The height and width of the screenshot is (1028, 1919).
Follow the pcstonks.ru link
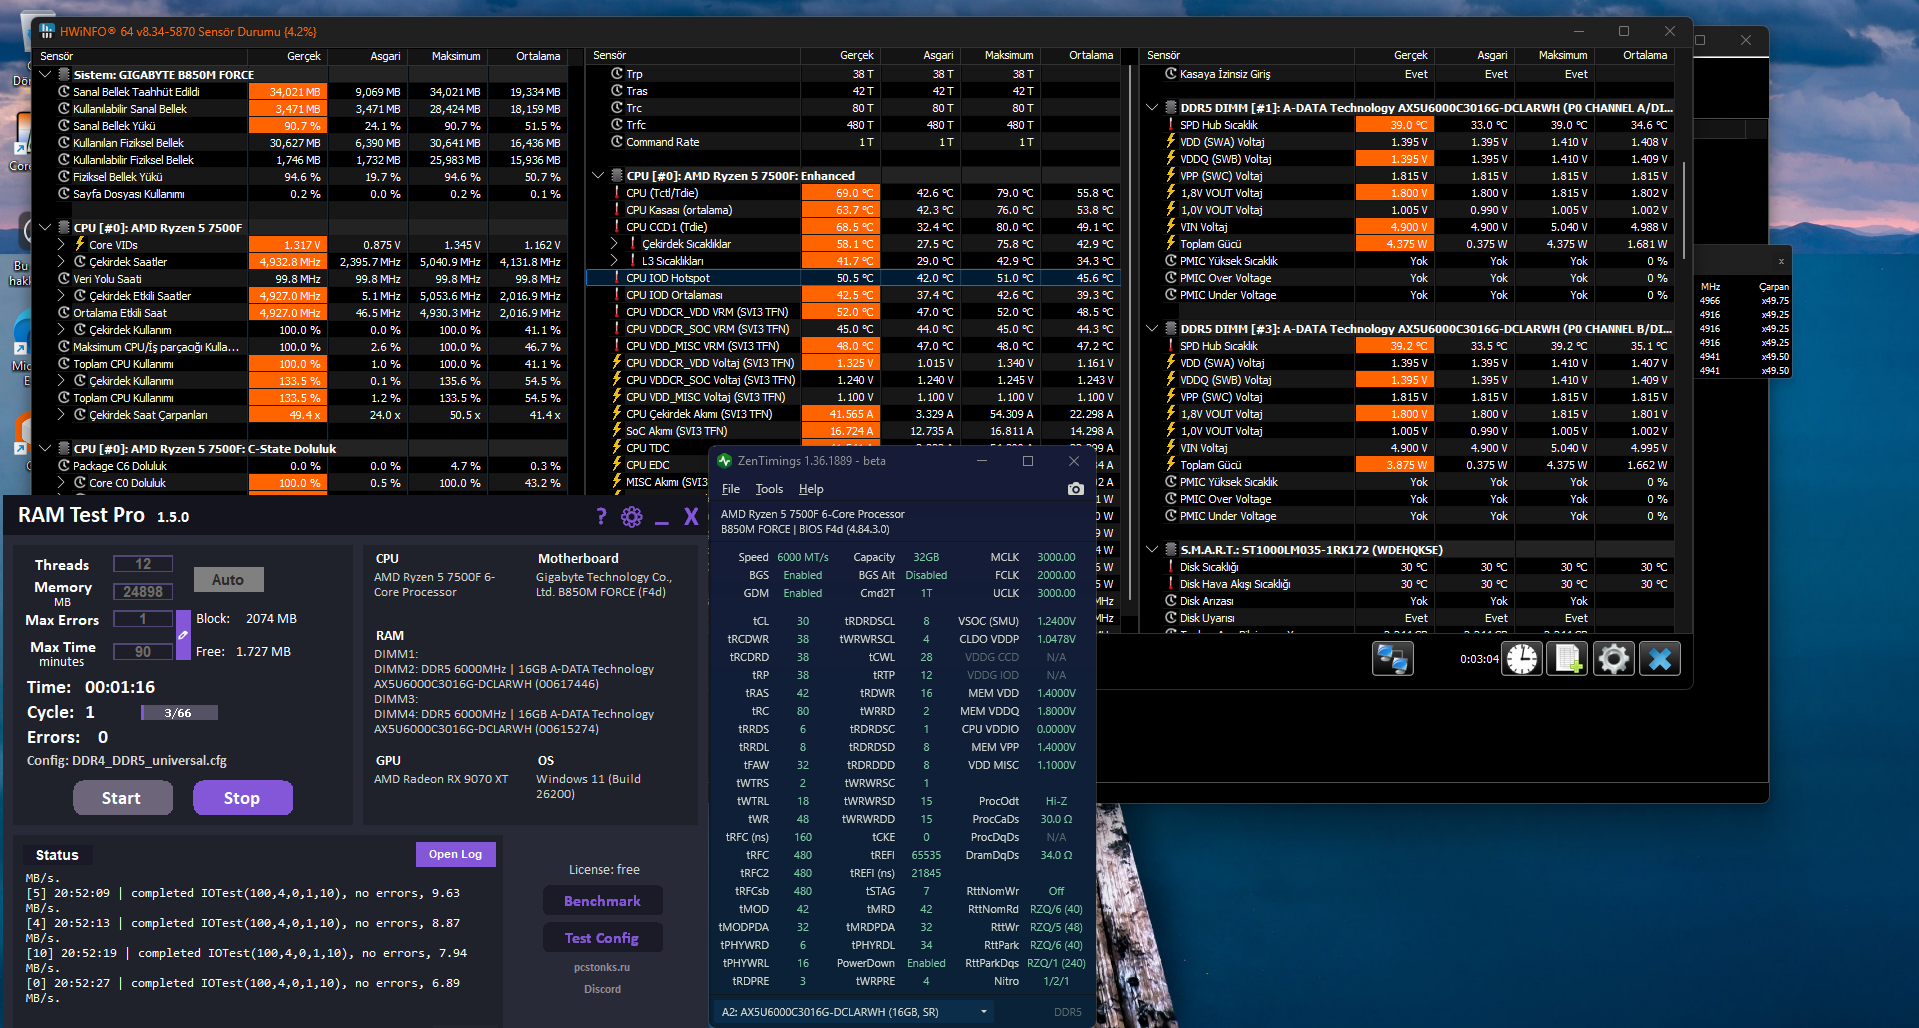(x=602, y=967)
